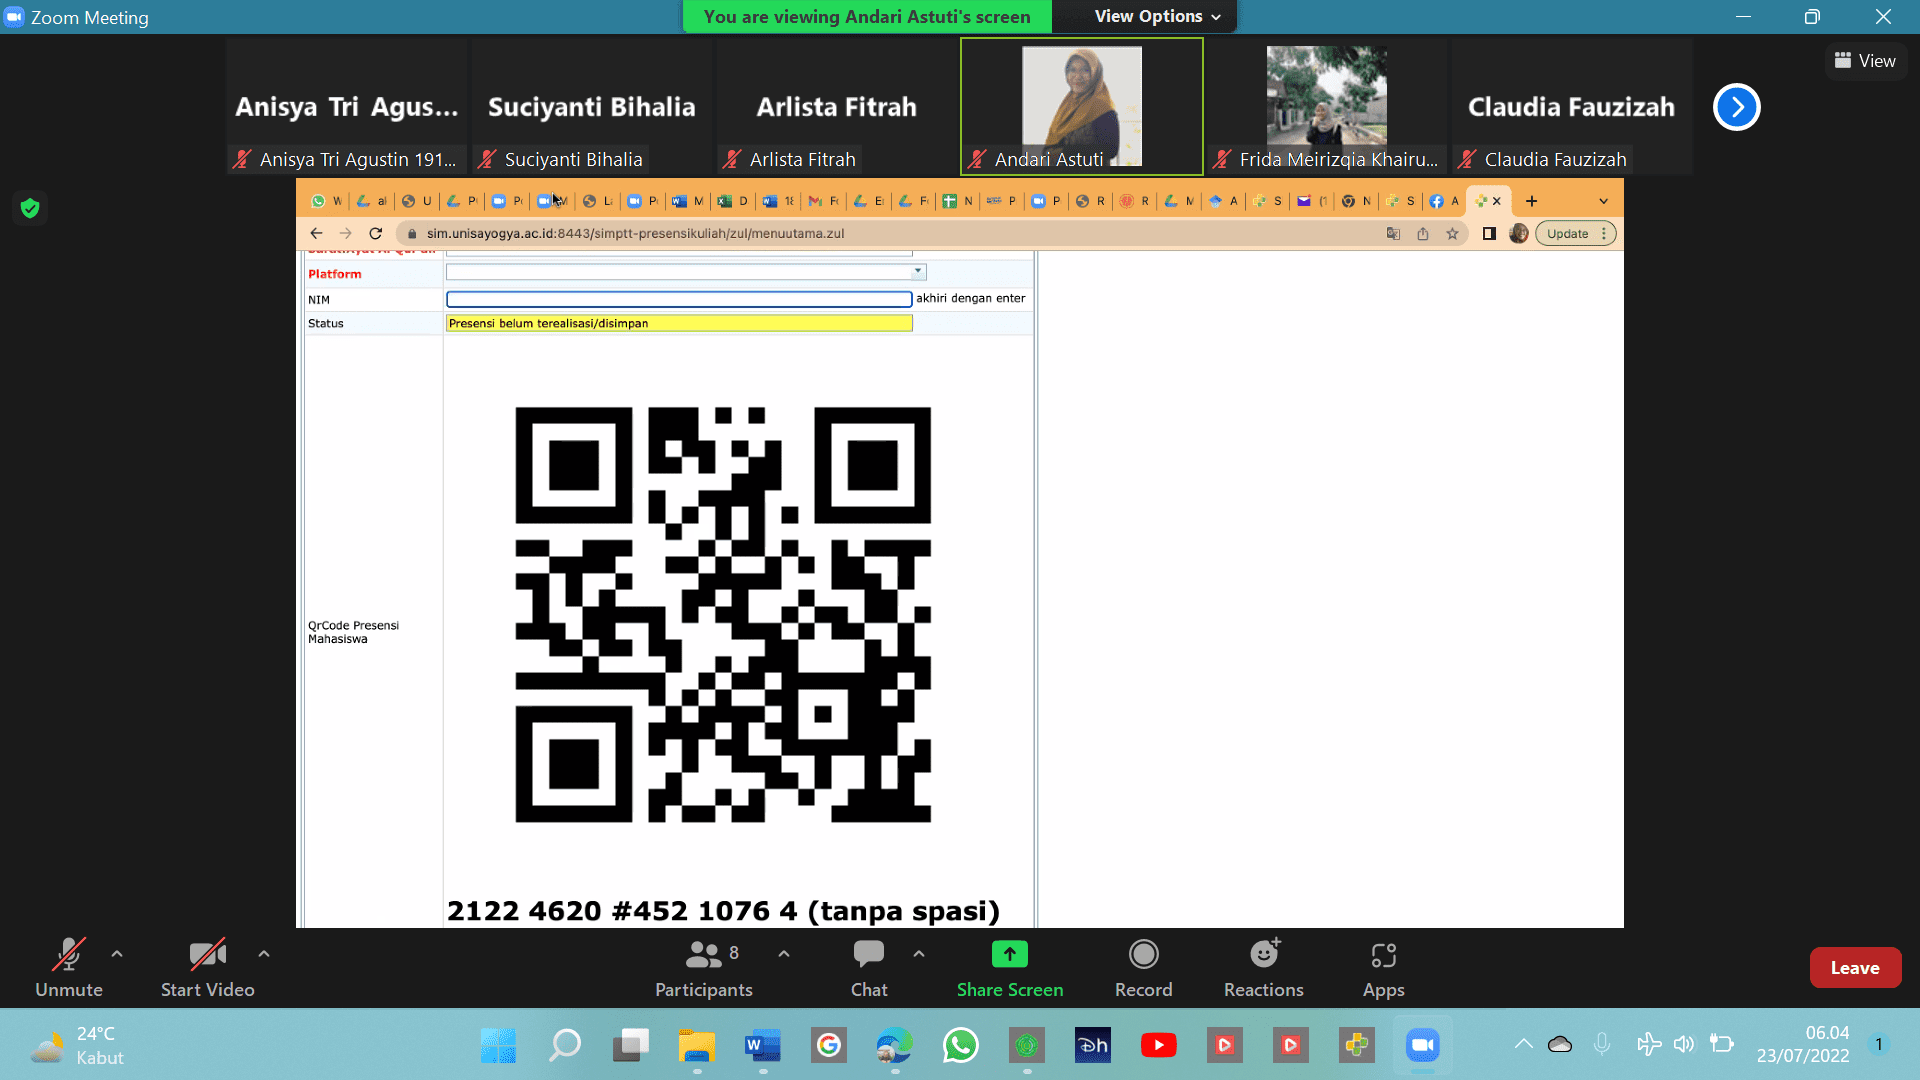Click the green encryption shield icon

[30, 208]
